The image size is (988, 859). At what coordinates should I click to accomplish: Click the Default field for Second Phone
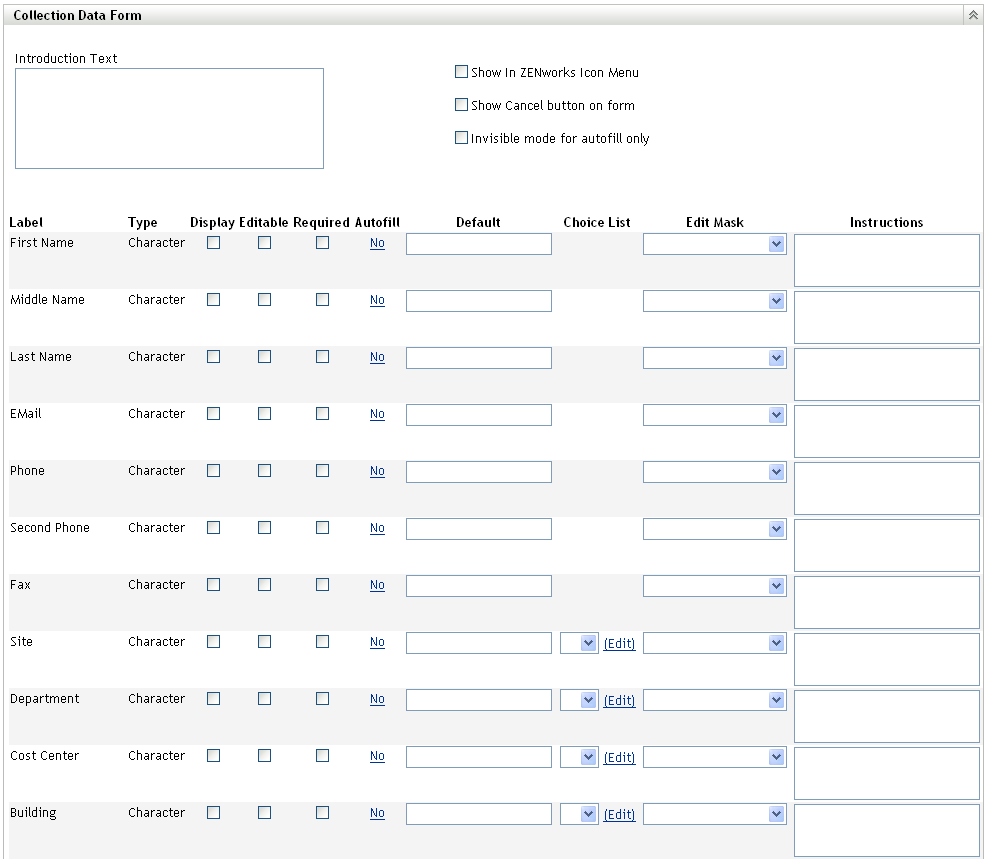[478, 529]
